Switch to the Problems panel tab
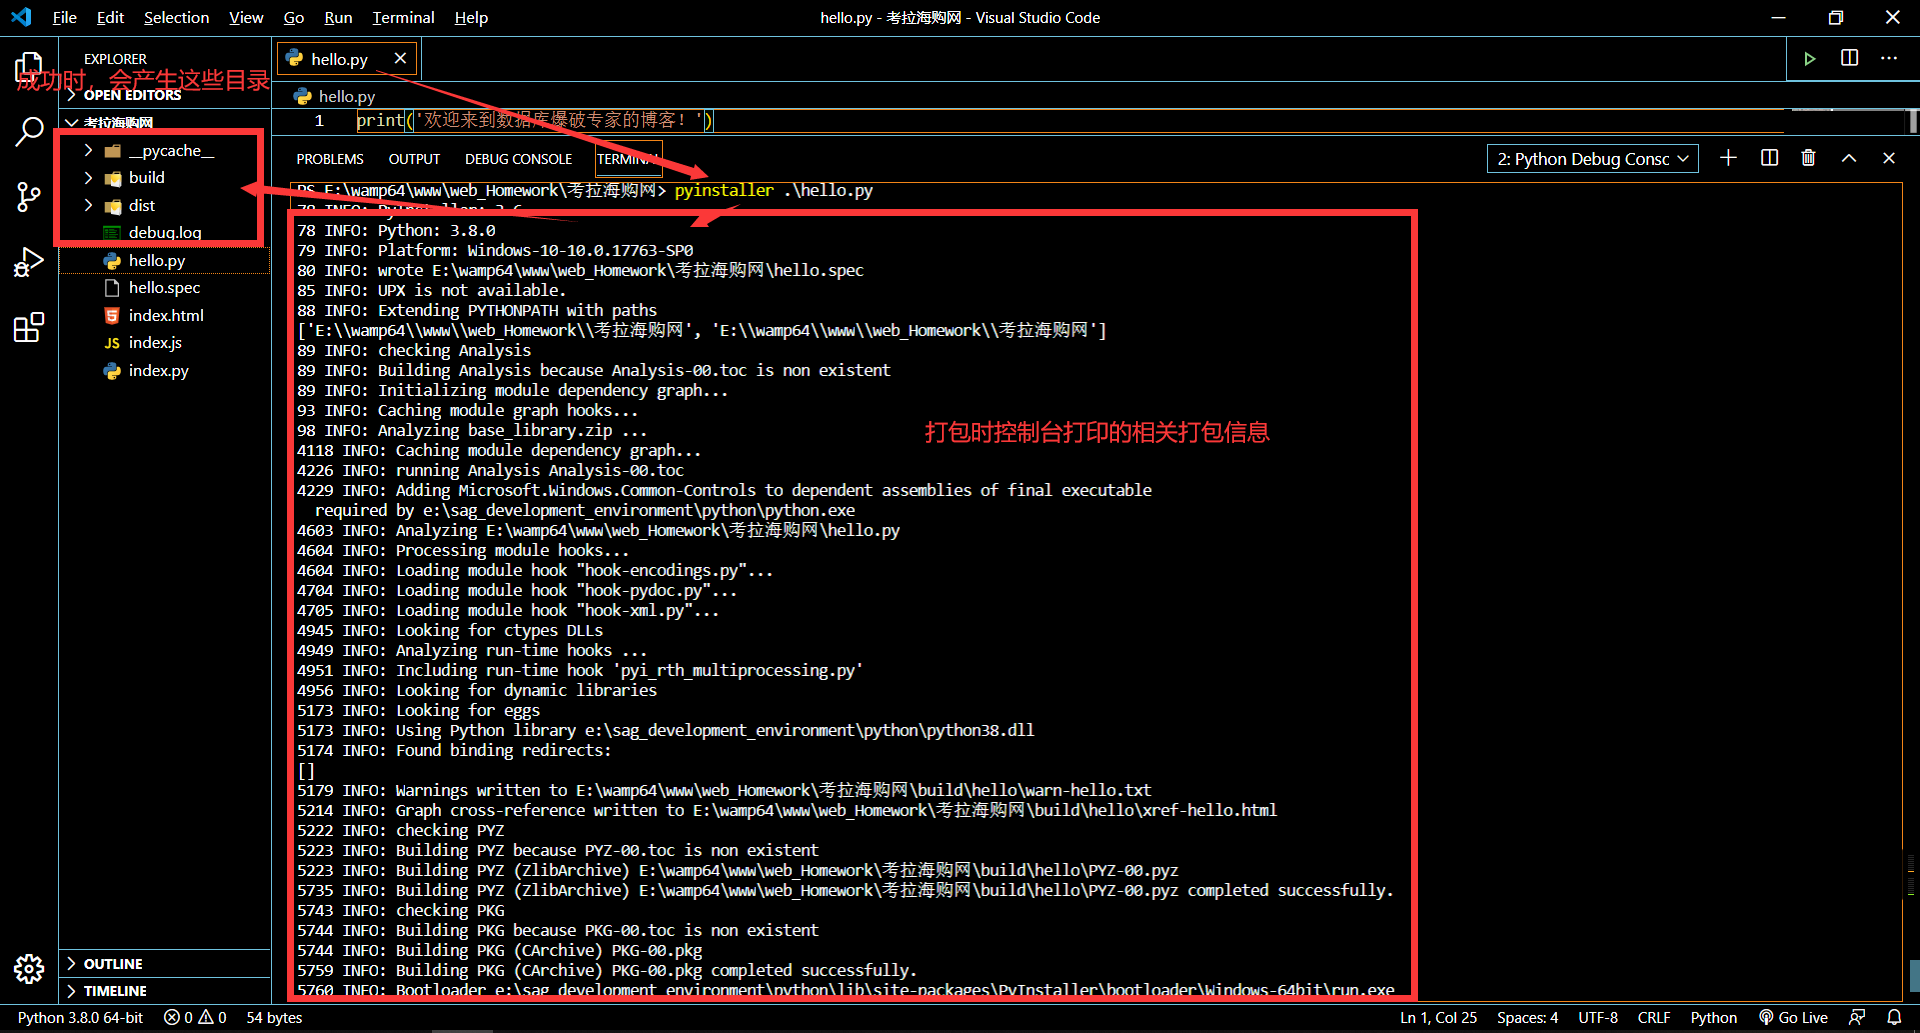 pos(330,159)
